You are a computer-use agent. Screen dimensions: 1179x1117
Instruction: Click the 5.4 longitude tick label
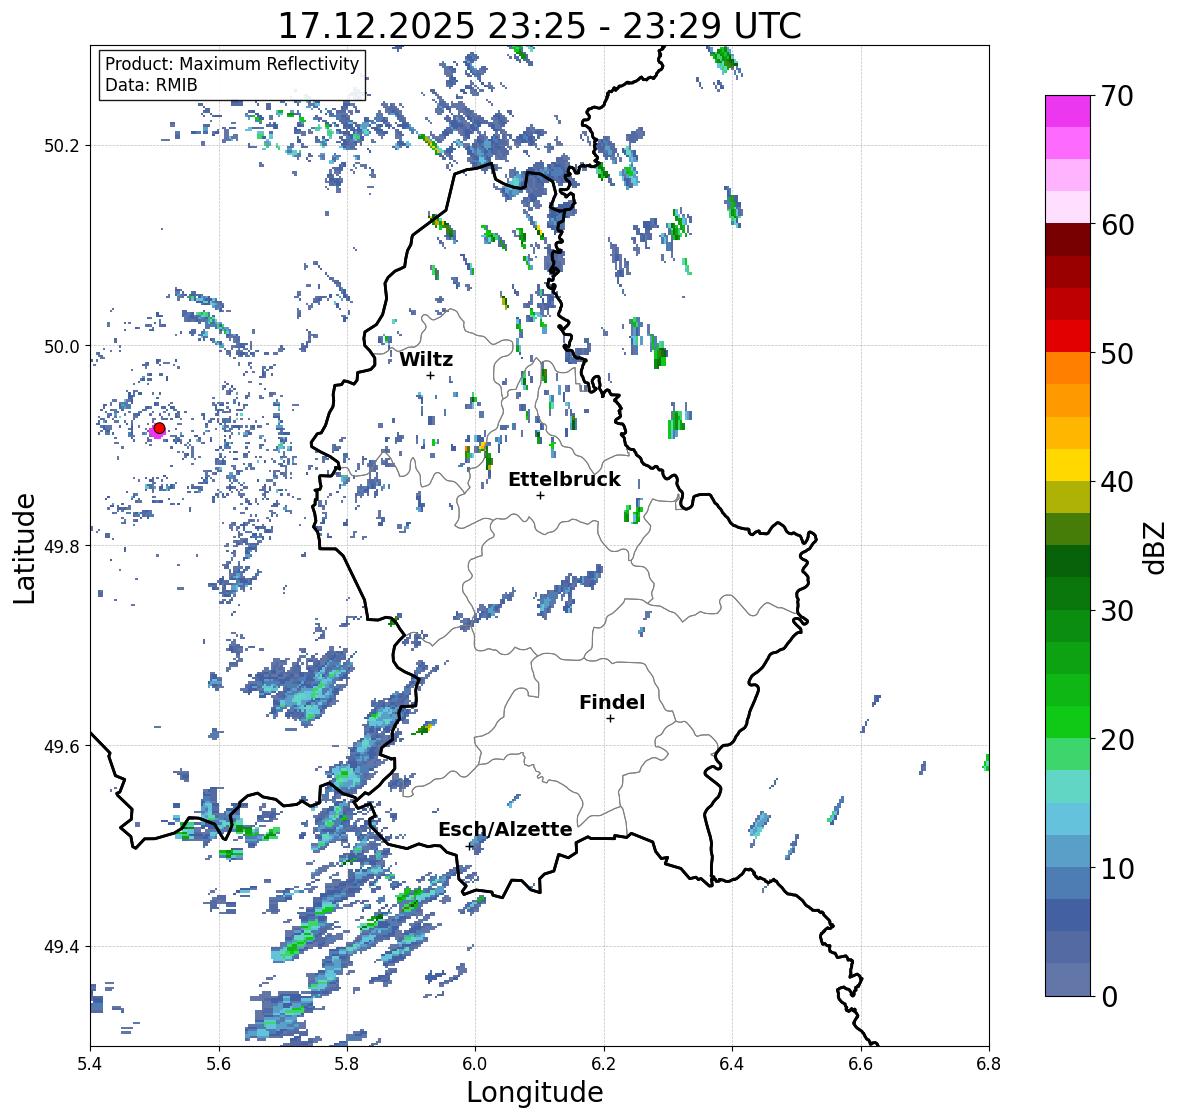[x=90, y=1064]
